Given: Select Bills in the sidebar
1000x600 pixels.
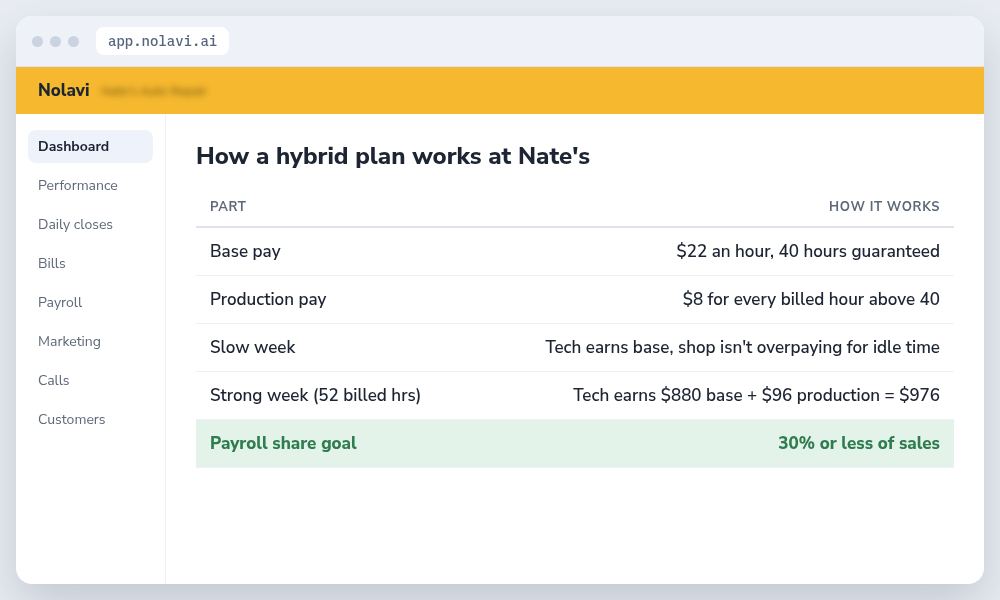Looking at the screenshot, I should [x=52, y=263].
